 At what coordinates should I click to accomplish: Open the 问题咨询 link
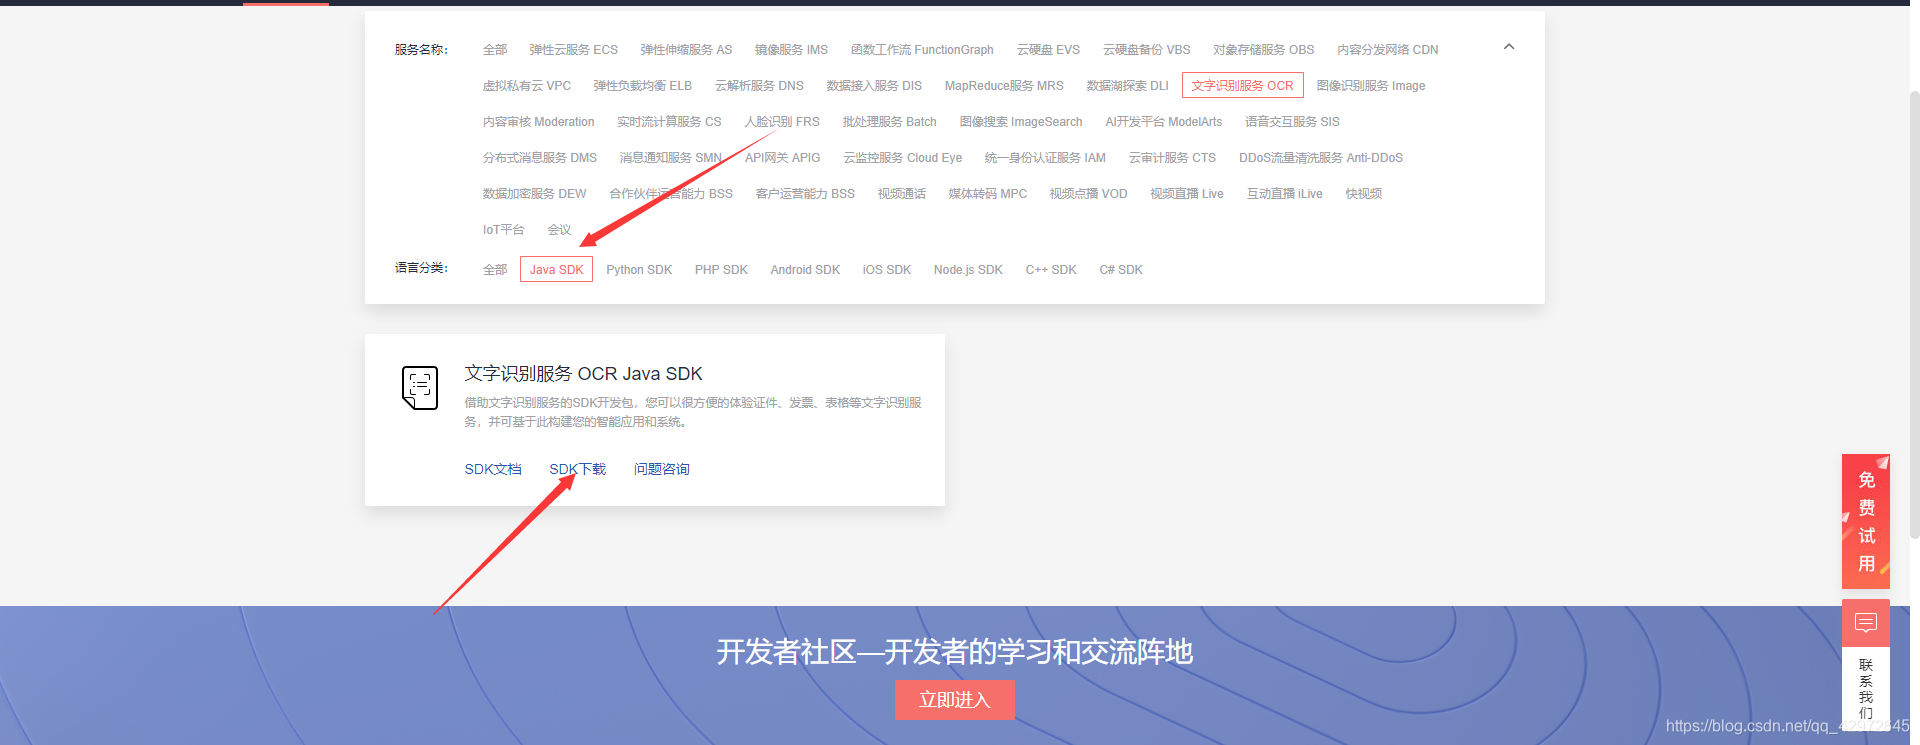pyautogui.click(x=662, y=469)
